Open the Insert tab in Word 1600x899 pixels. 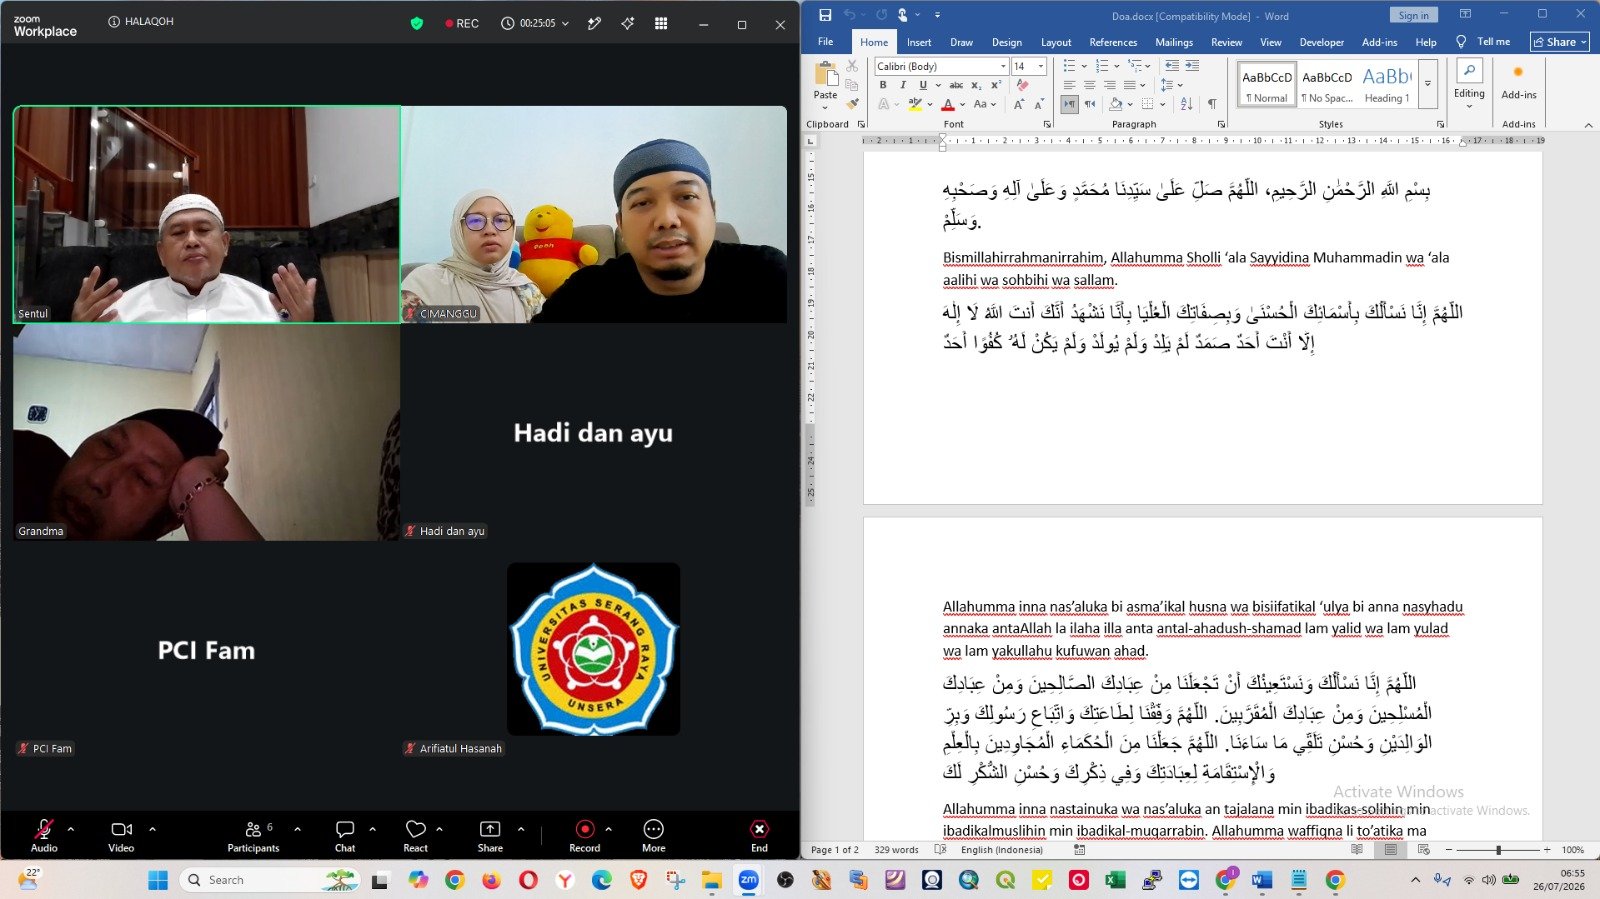(x=919, y=42)
